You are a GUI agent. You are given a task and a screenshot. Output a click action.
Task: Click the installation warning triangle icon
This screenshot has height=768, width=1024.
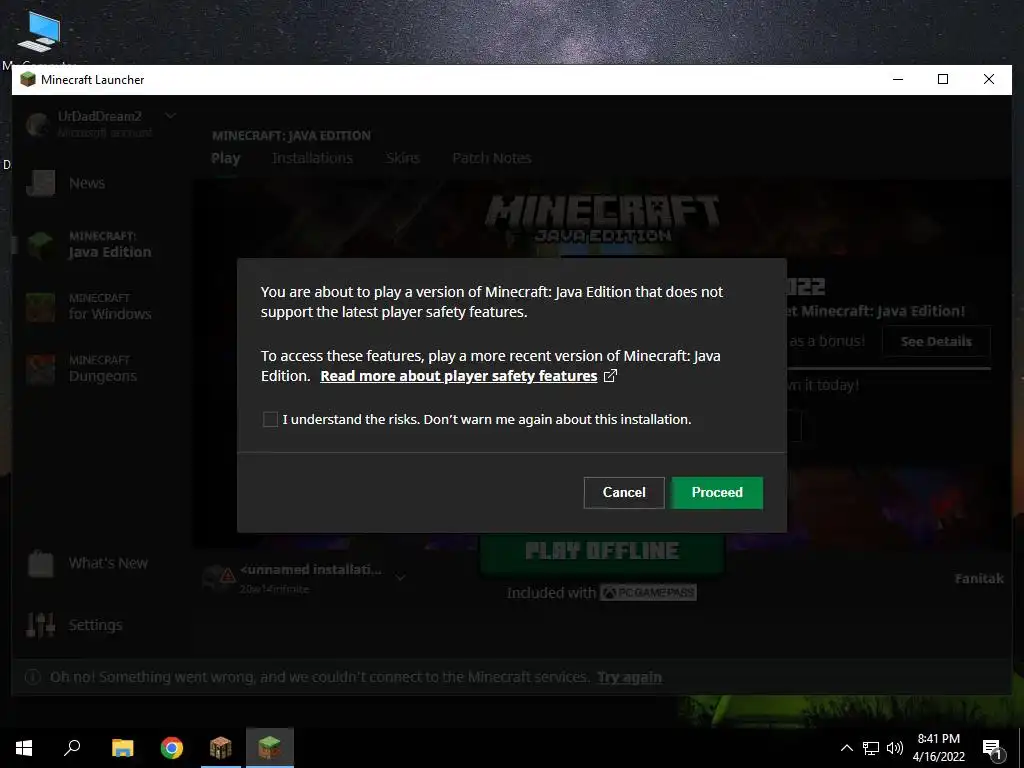pos(227,575)
